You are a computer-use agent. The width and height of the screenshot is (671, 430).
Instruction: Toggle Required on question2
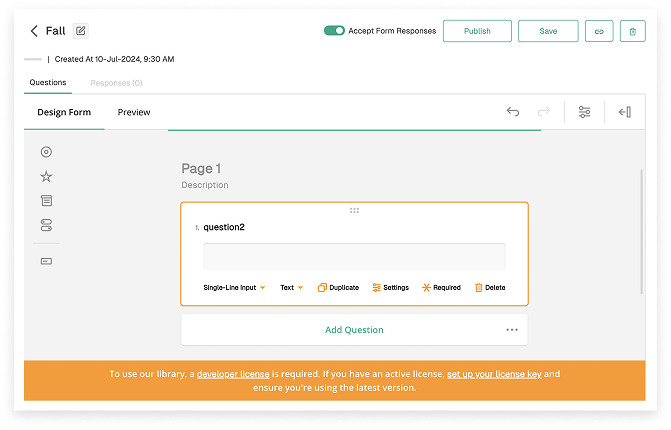point(441,287)
